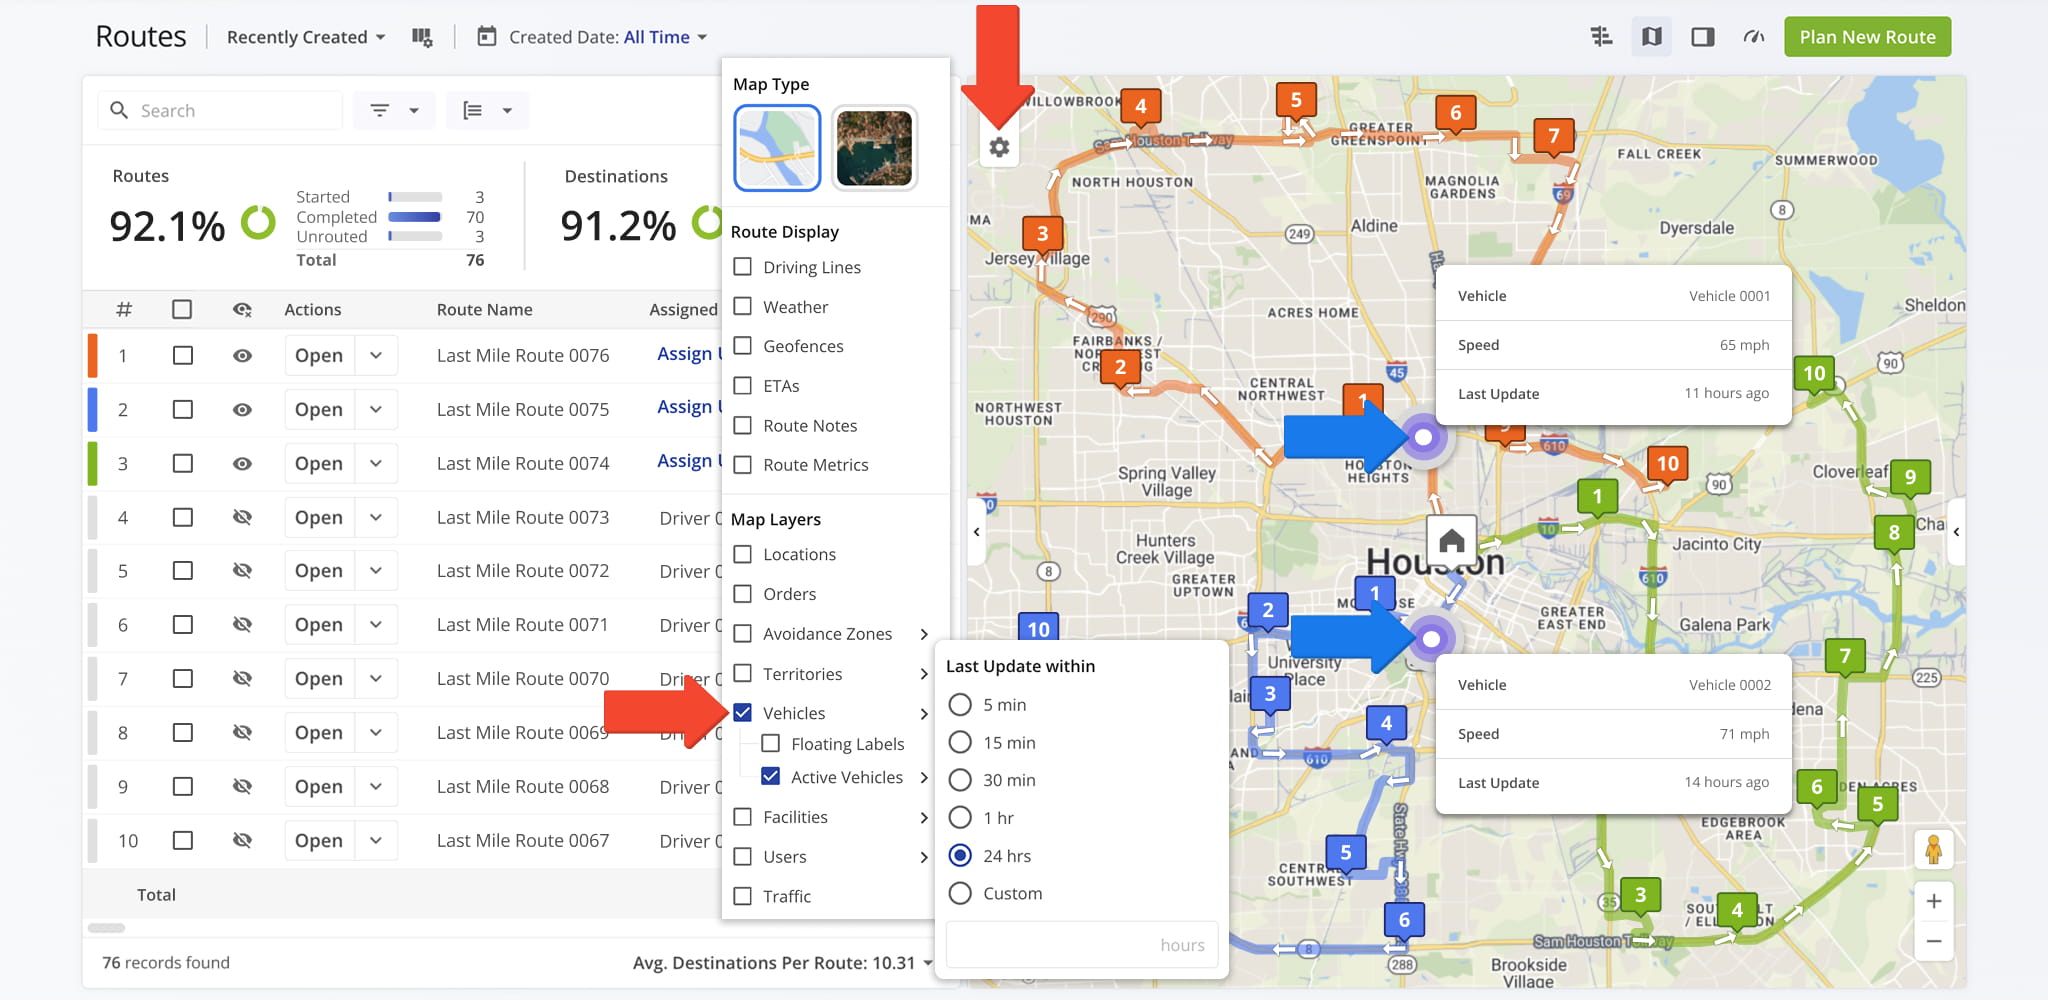Enable the Driving Lines checkbox
The image size is (2048, 1000).
point(743,267)
